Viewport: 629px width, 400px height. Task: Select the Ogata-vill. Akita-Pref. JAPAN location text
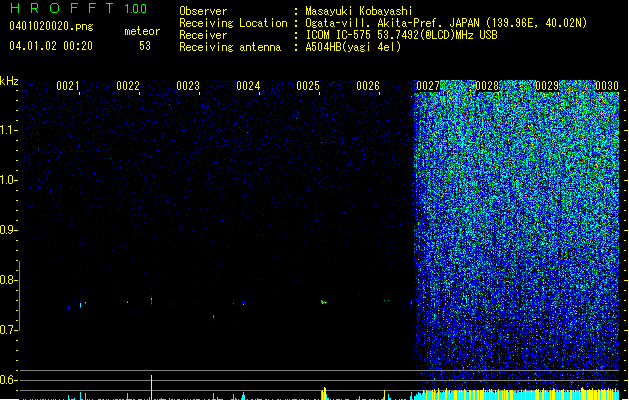446,23
